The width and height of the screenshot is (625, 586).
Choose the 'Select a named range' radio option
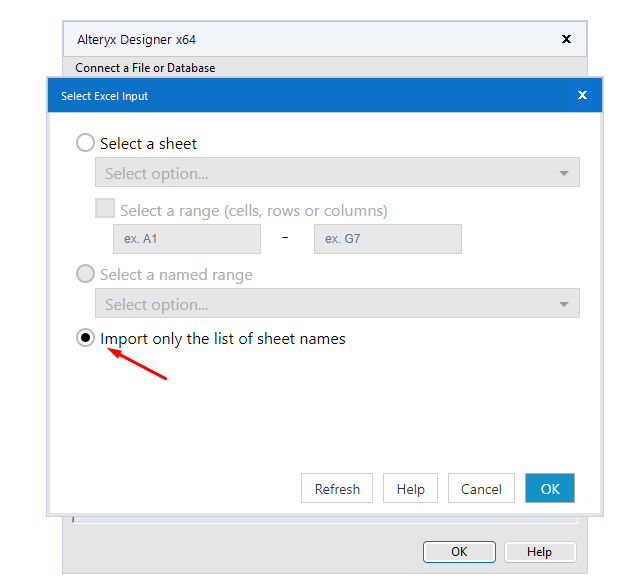click(86, 274)
